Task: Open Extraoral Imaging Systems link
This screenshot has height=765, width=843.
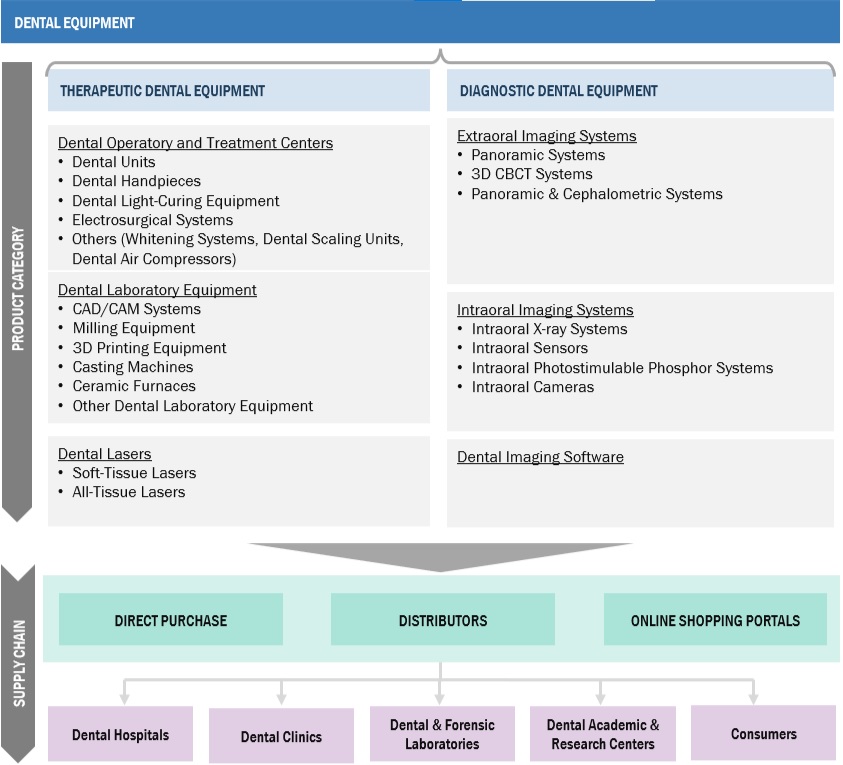Action: (x=546, y=136)
